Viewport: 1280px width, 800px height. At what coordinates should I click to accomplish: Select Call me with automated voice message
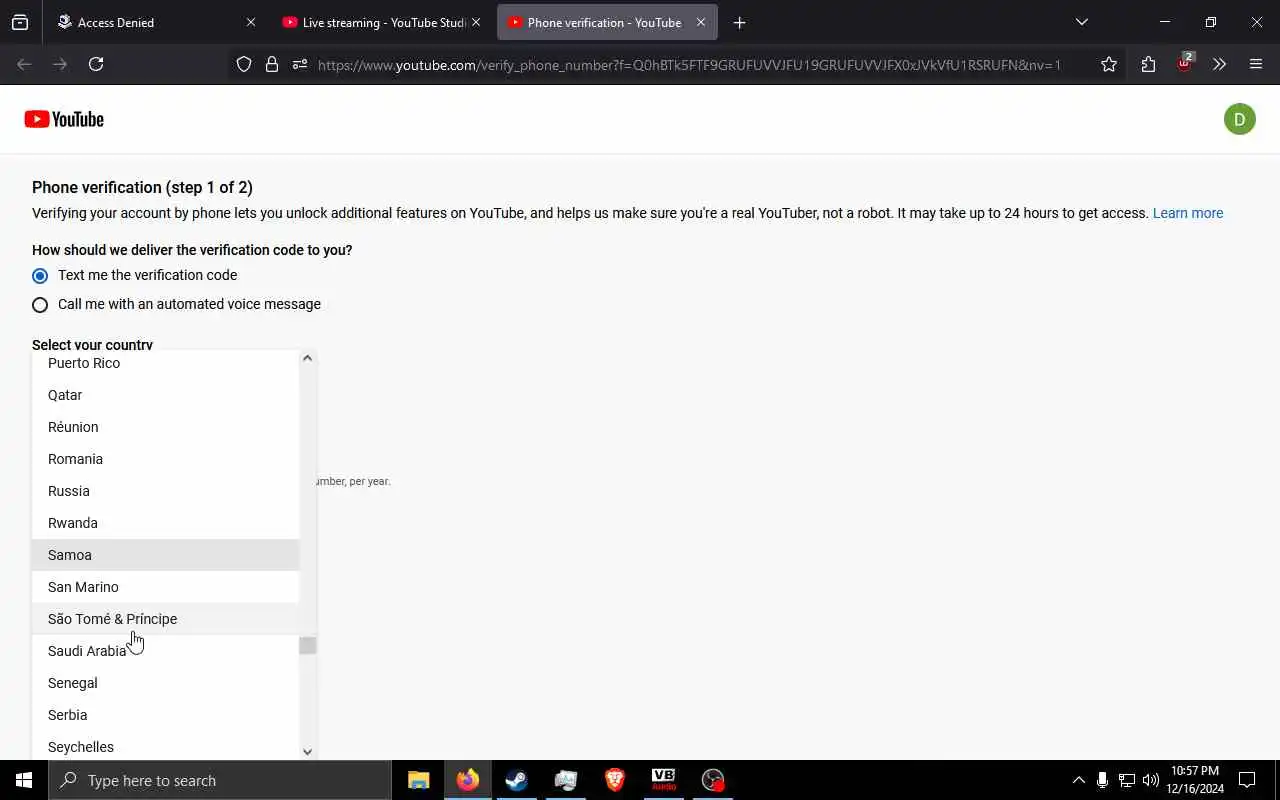pyautogui.click(x=40, y=304)
